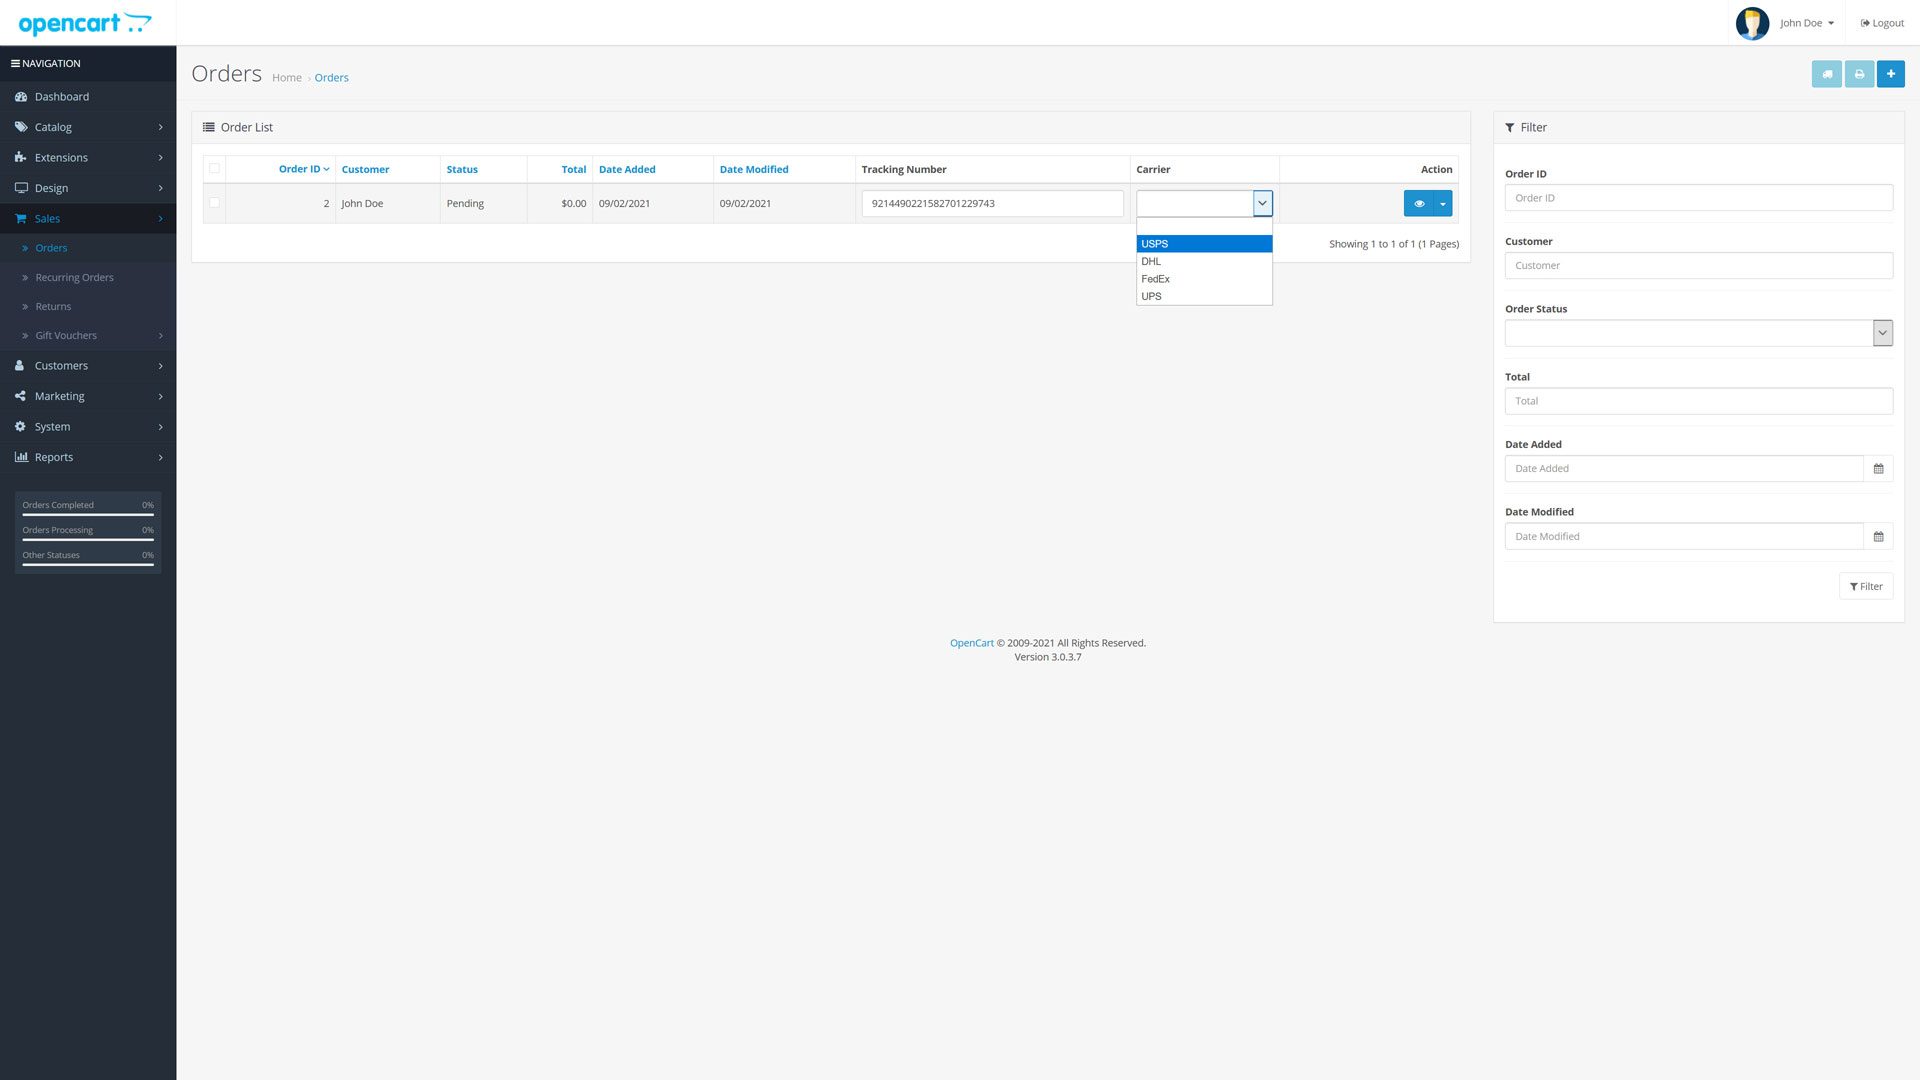
Task: Expand the Gift Vouchers sidebar menu
Action: coord(65,335)
